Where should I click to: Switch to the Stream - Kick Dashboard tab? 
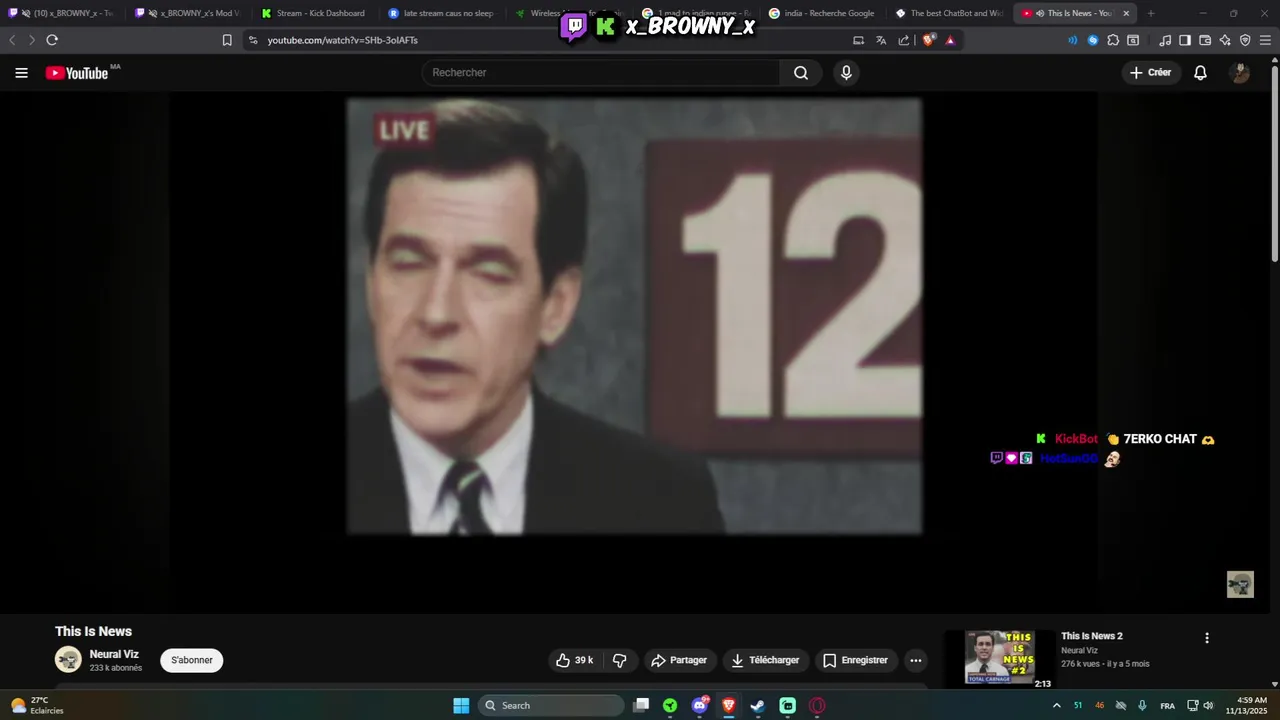click(x=314, y=13)
